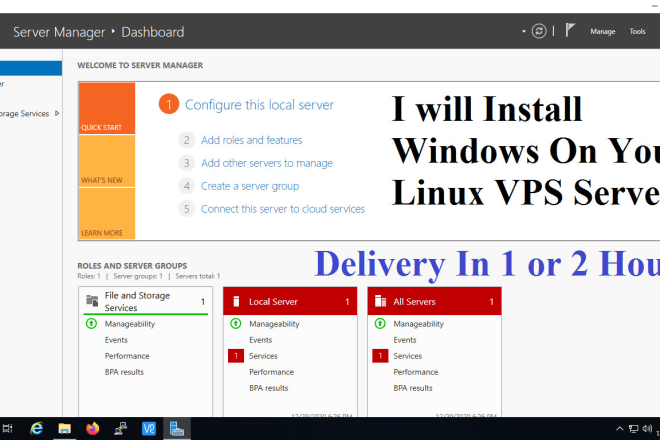Image resolution: width=660 pixels, height=440 pixels.
Task: Open Manageability in All Servers tile
Action: pos(418,324)
